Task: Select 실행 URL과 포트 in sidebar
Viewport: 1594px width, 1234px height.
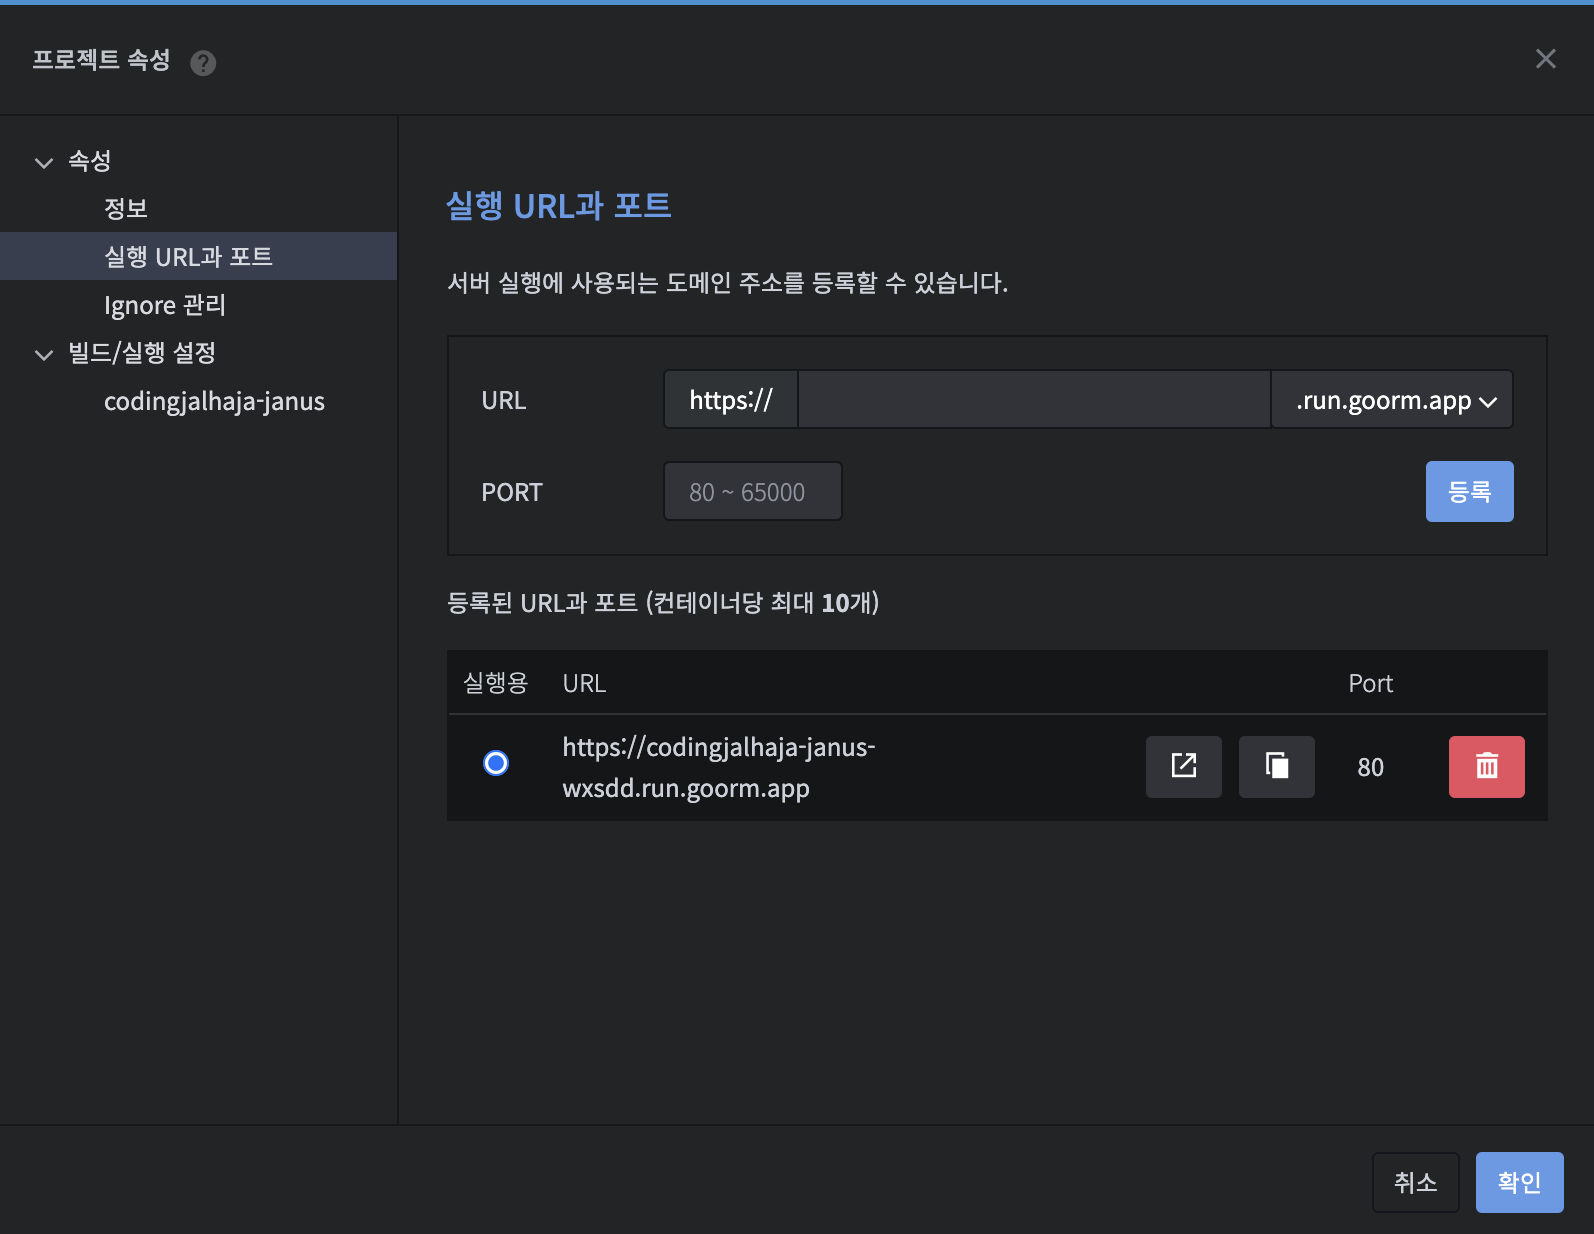Action: pos(198,256)
